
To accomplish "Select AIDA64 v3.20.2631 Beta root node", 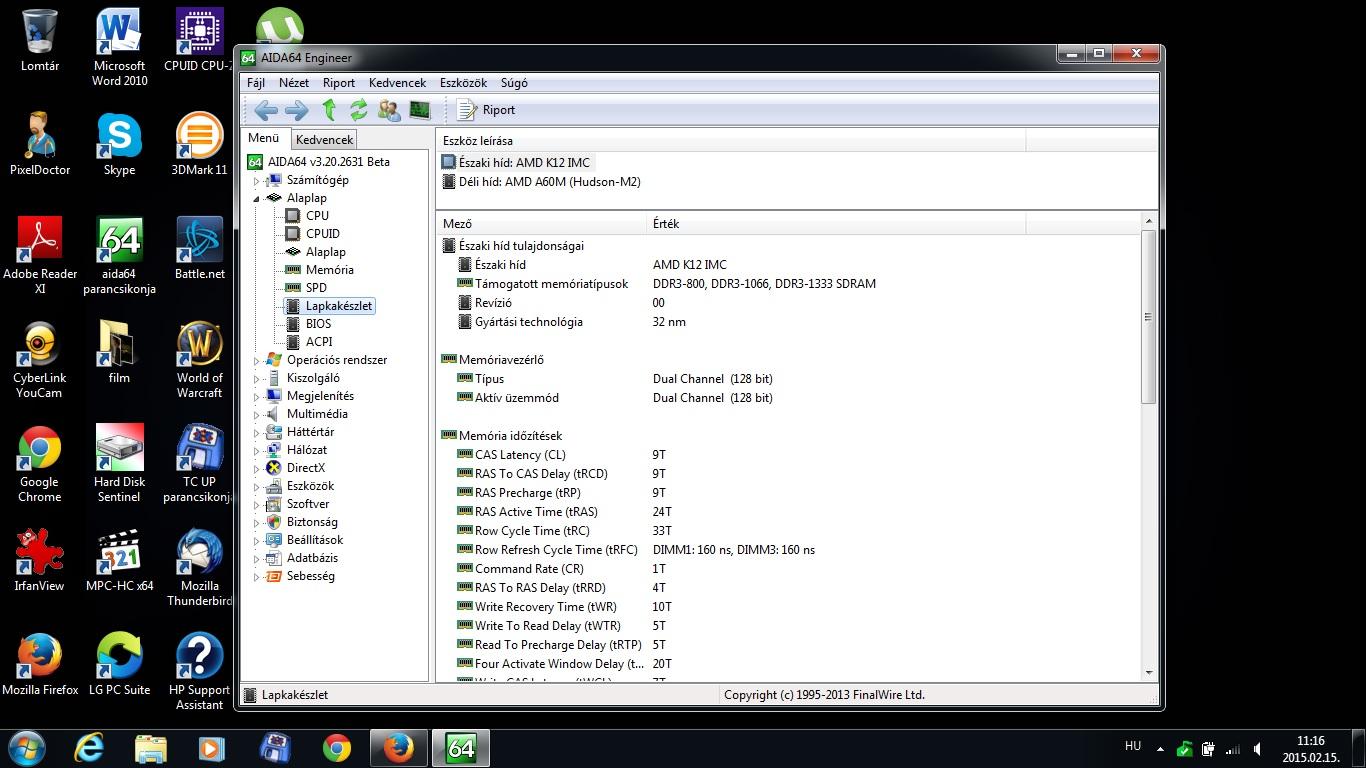I will (329, 162).
